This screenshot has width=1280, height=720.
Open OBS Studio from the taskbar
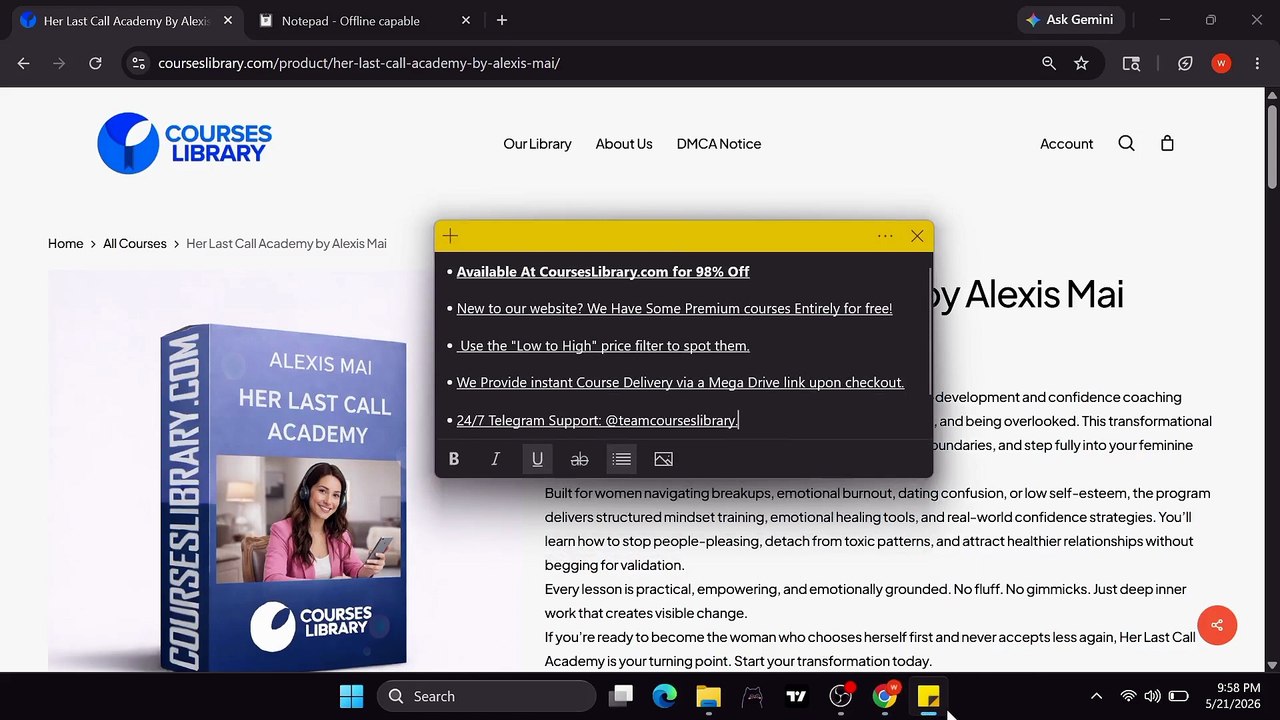point(841,696)
